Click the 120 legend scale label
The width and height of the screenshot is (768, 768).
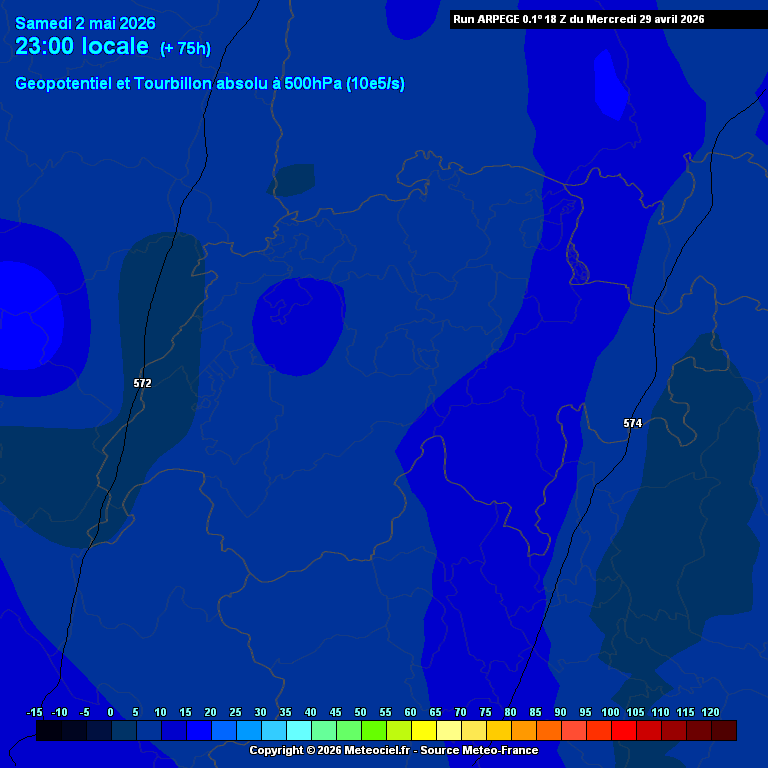pos(711,712)
